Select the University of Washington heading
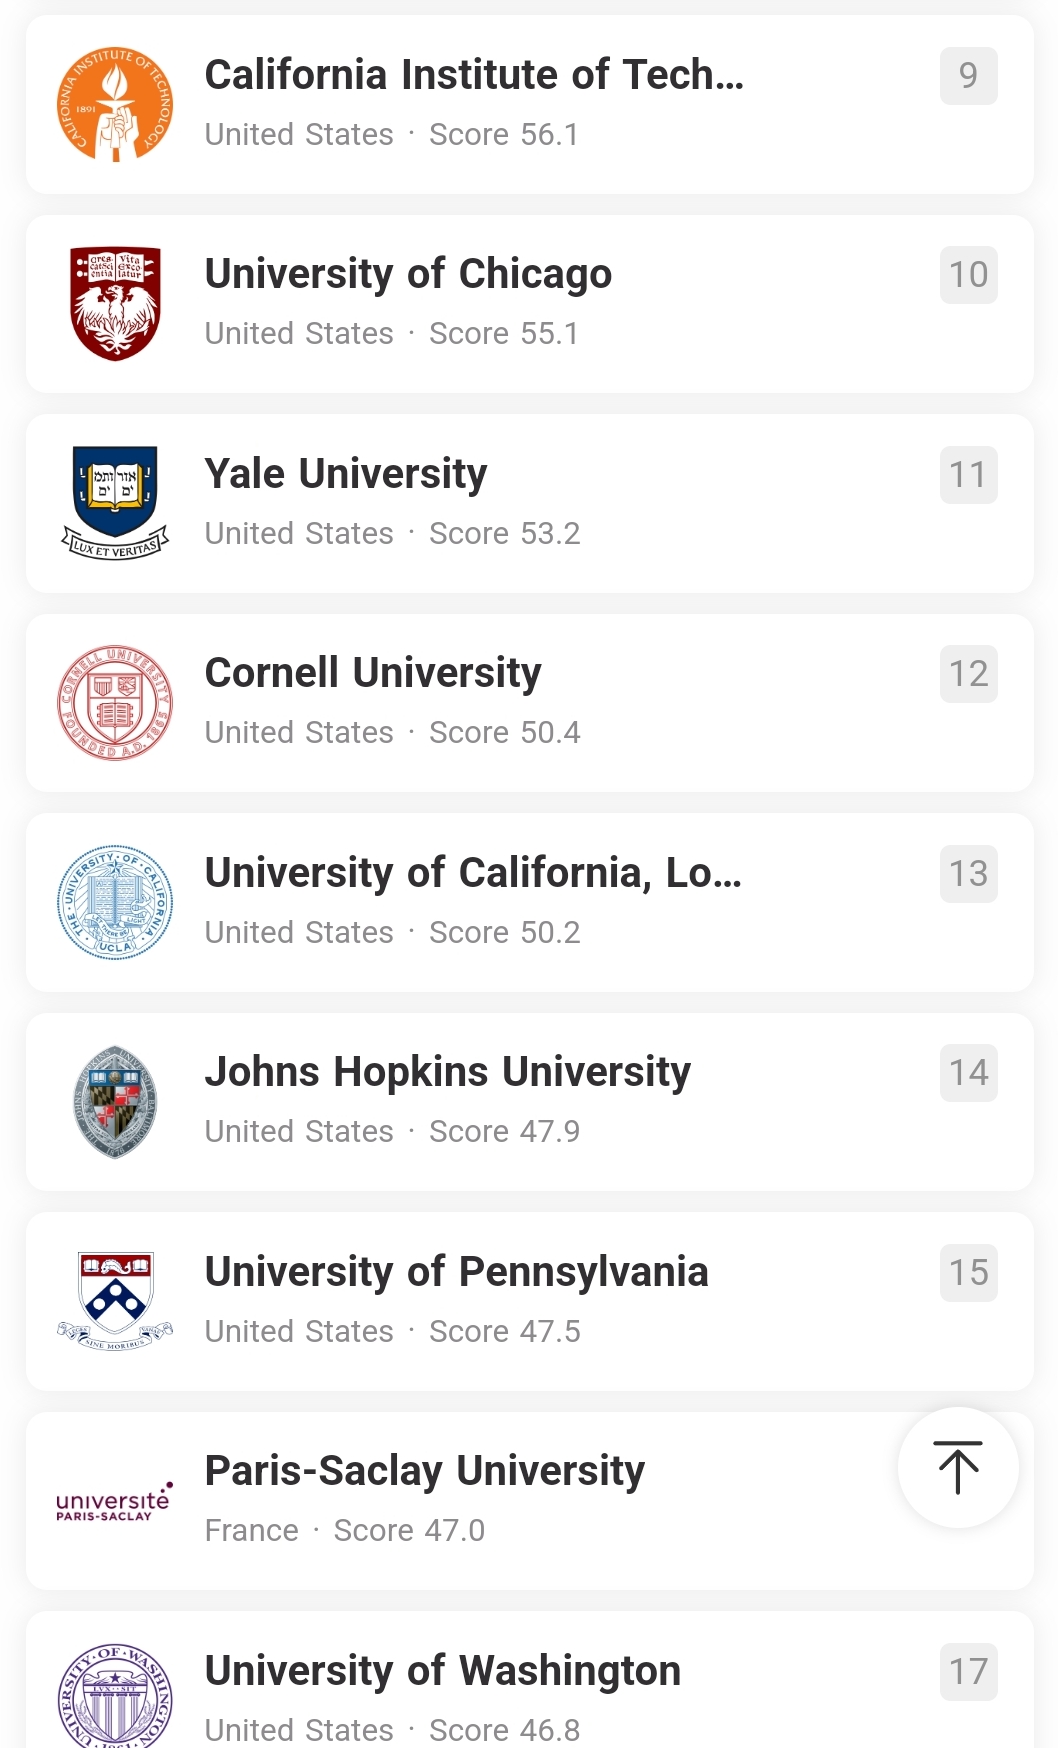The width and height of the screenshot is (1058, 1748). (442, 1671)
